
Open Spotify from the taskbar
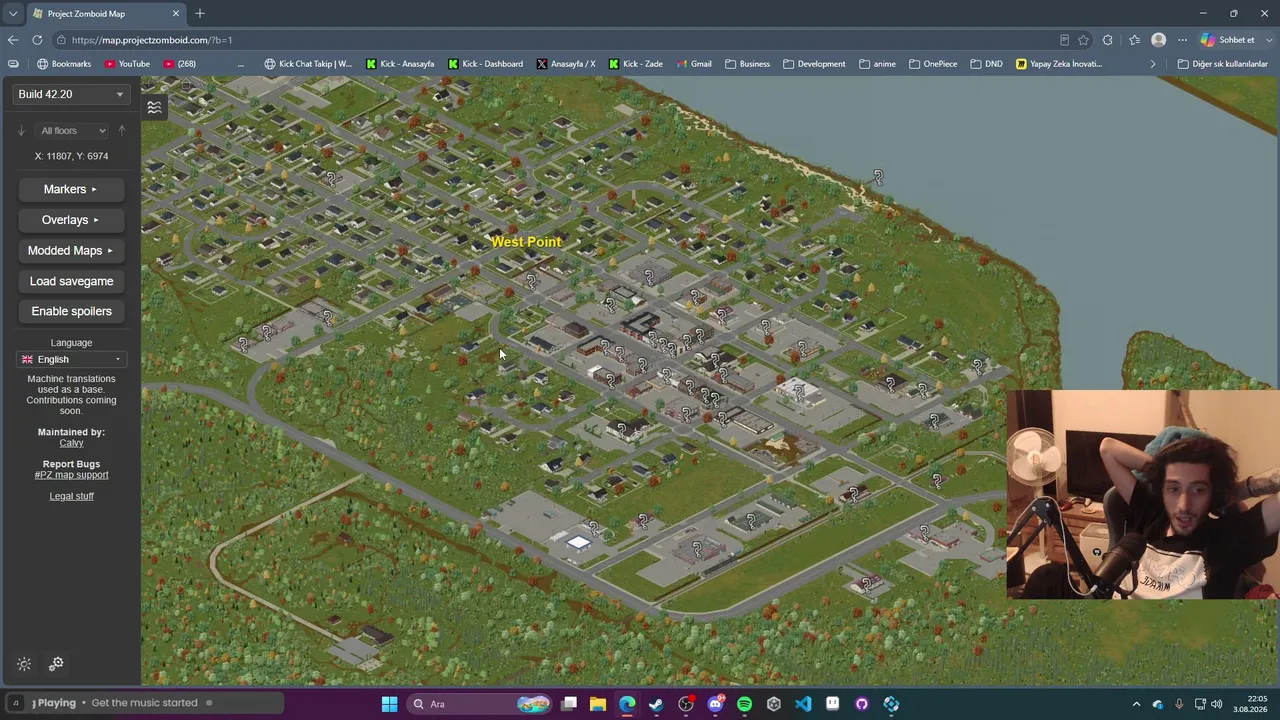[x=744, y=704]
